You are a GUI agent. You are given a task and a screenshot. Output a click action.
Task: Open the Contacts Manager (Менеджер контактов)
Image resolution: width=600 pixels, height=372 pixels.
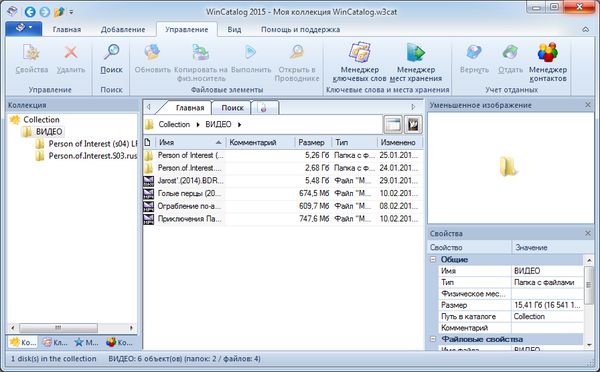pos(548,62)
